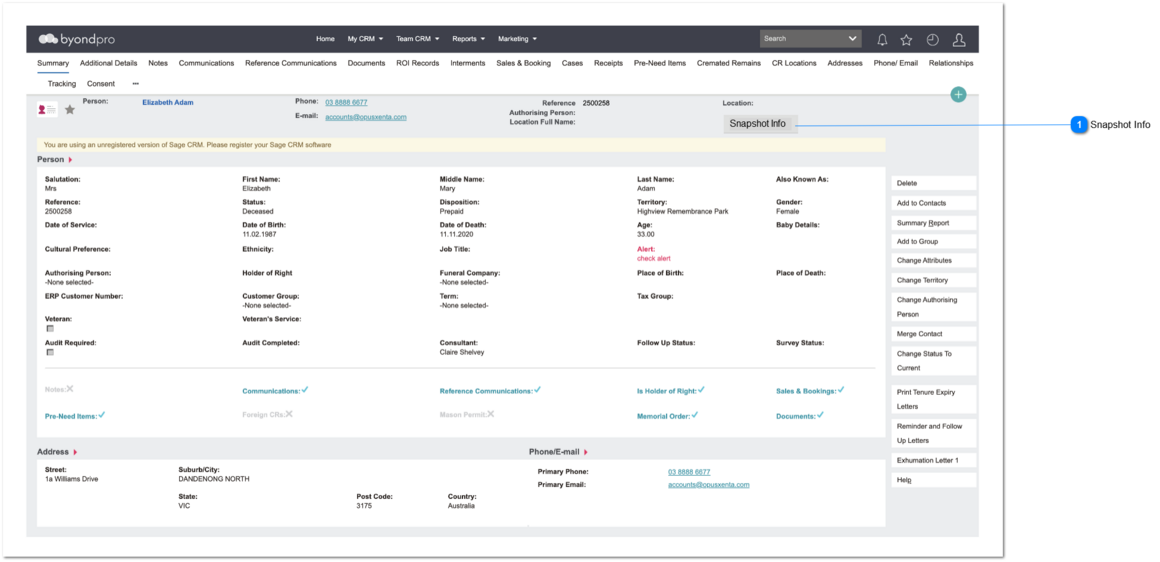Click the Memorial Order checkmark
This screenshot has height=562, width=1160.
click(695, 415)
